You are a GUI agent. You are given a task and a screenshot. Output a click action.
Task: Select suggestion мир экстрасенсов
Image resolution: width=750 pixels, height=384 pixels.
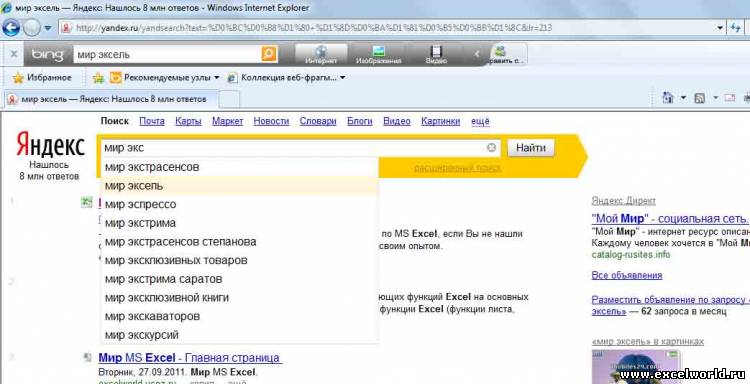tap(240, 167)
